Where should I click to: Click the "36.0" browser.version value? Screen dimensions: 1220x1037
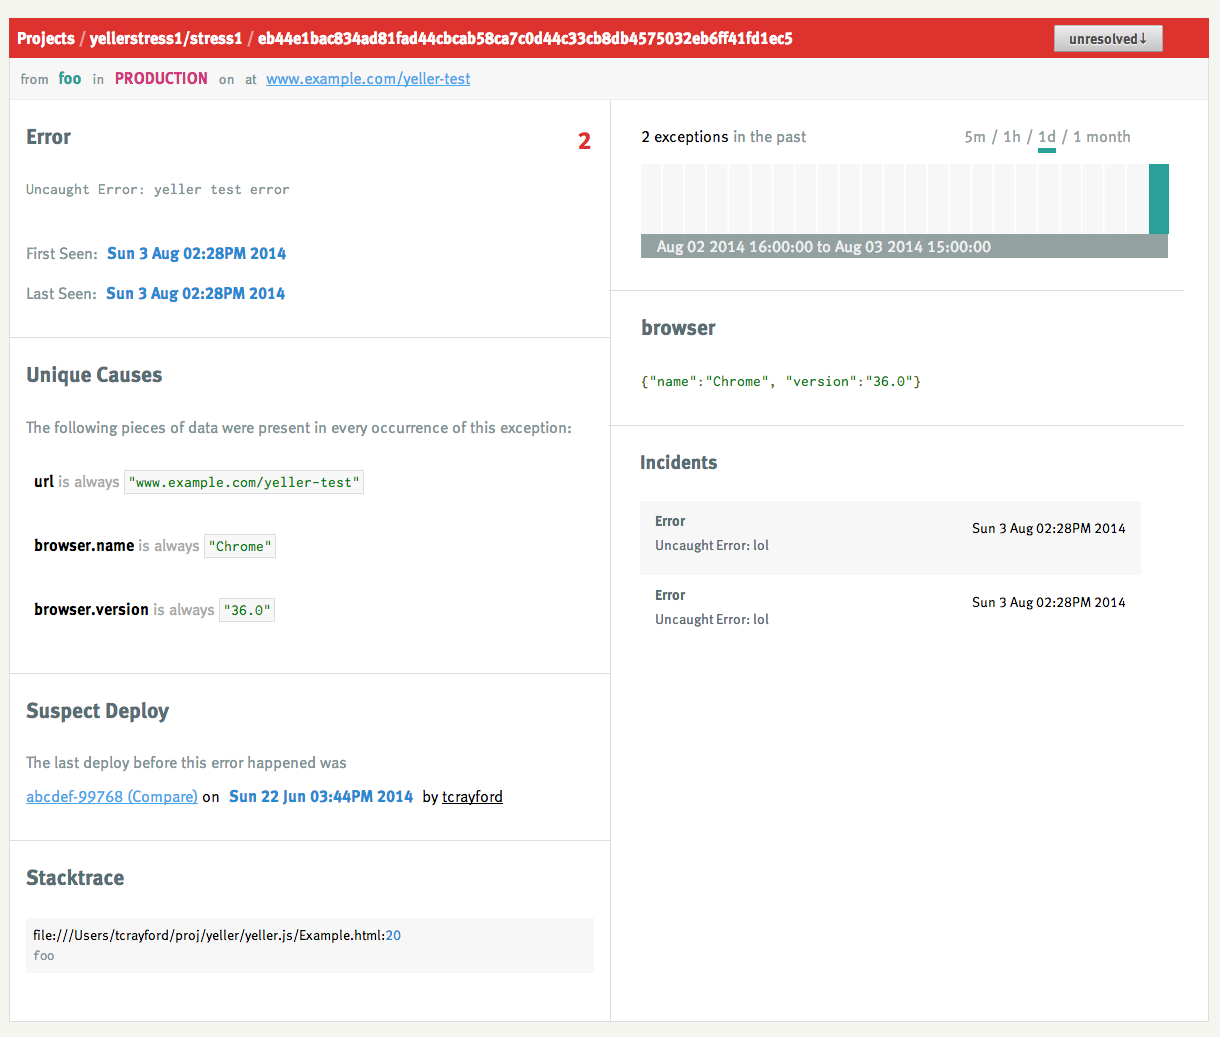[247, 611]
